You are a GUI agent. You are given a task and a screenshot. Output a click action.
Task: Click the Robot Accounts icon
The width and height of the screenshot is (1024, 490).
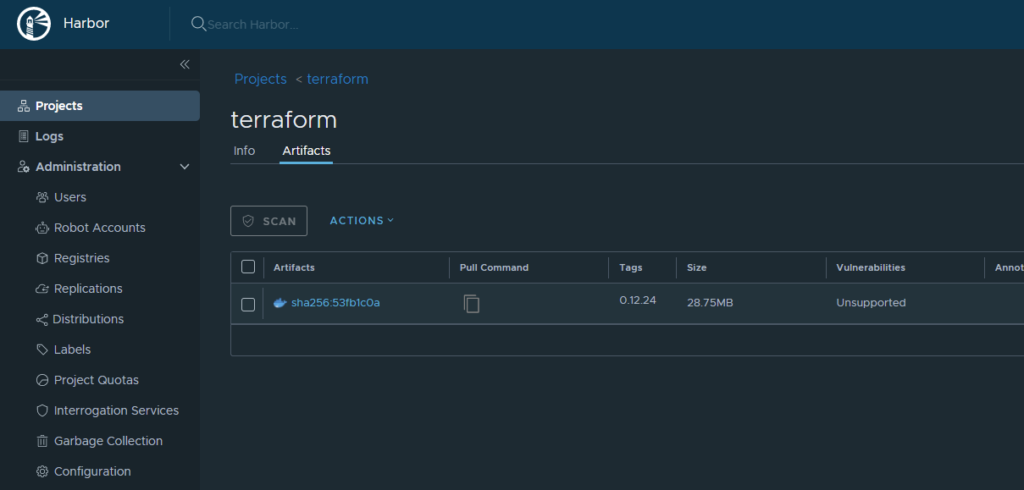tap(42, 228)
